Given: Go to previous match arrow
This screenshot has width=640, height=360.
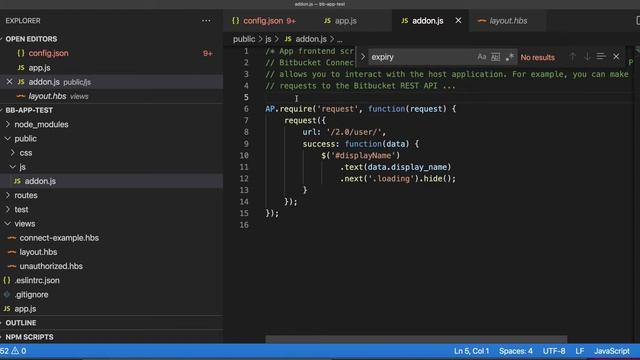Looking at the screenshot, I should [x=573, y=57].
